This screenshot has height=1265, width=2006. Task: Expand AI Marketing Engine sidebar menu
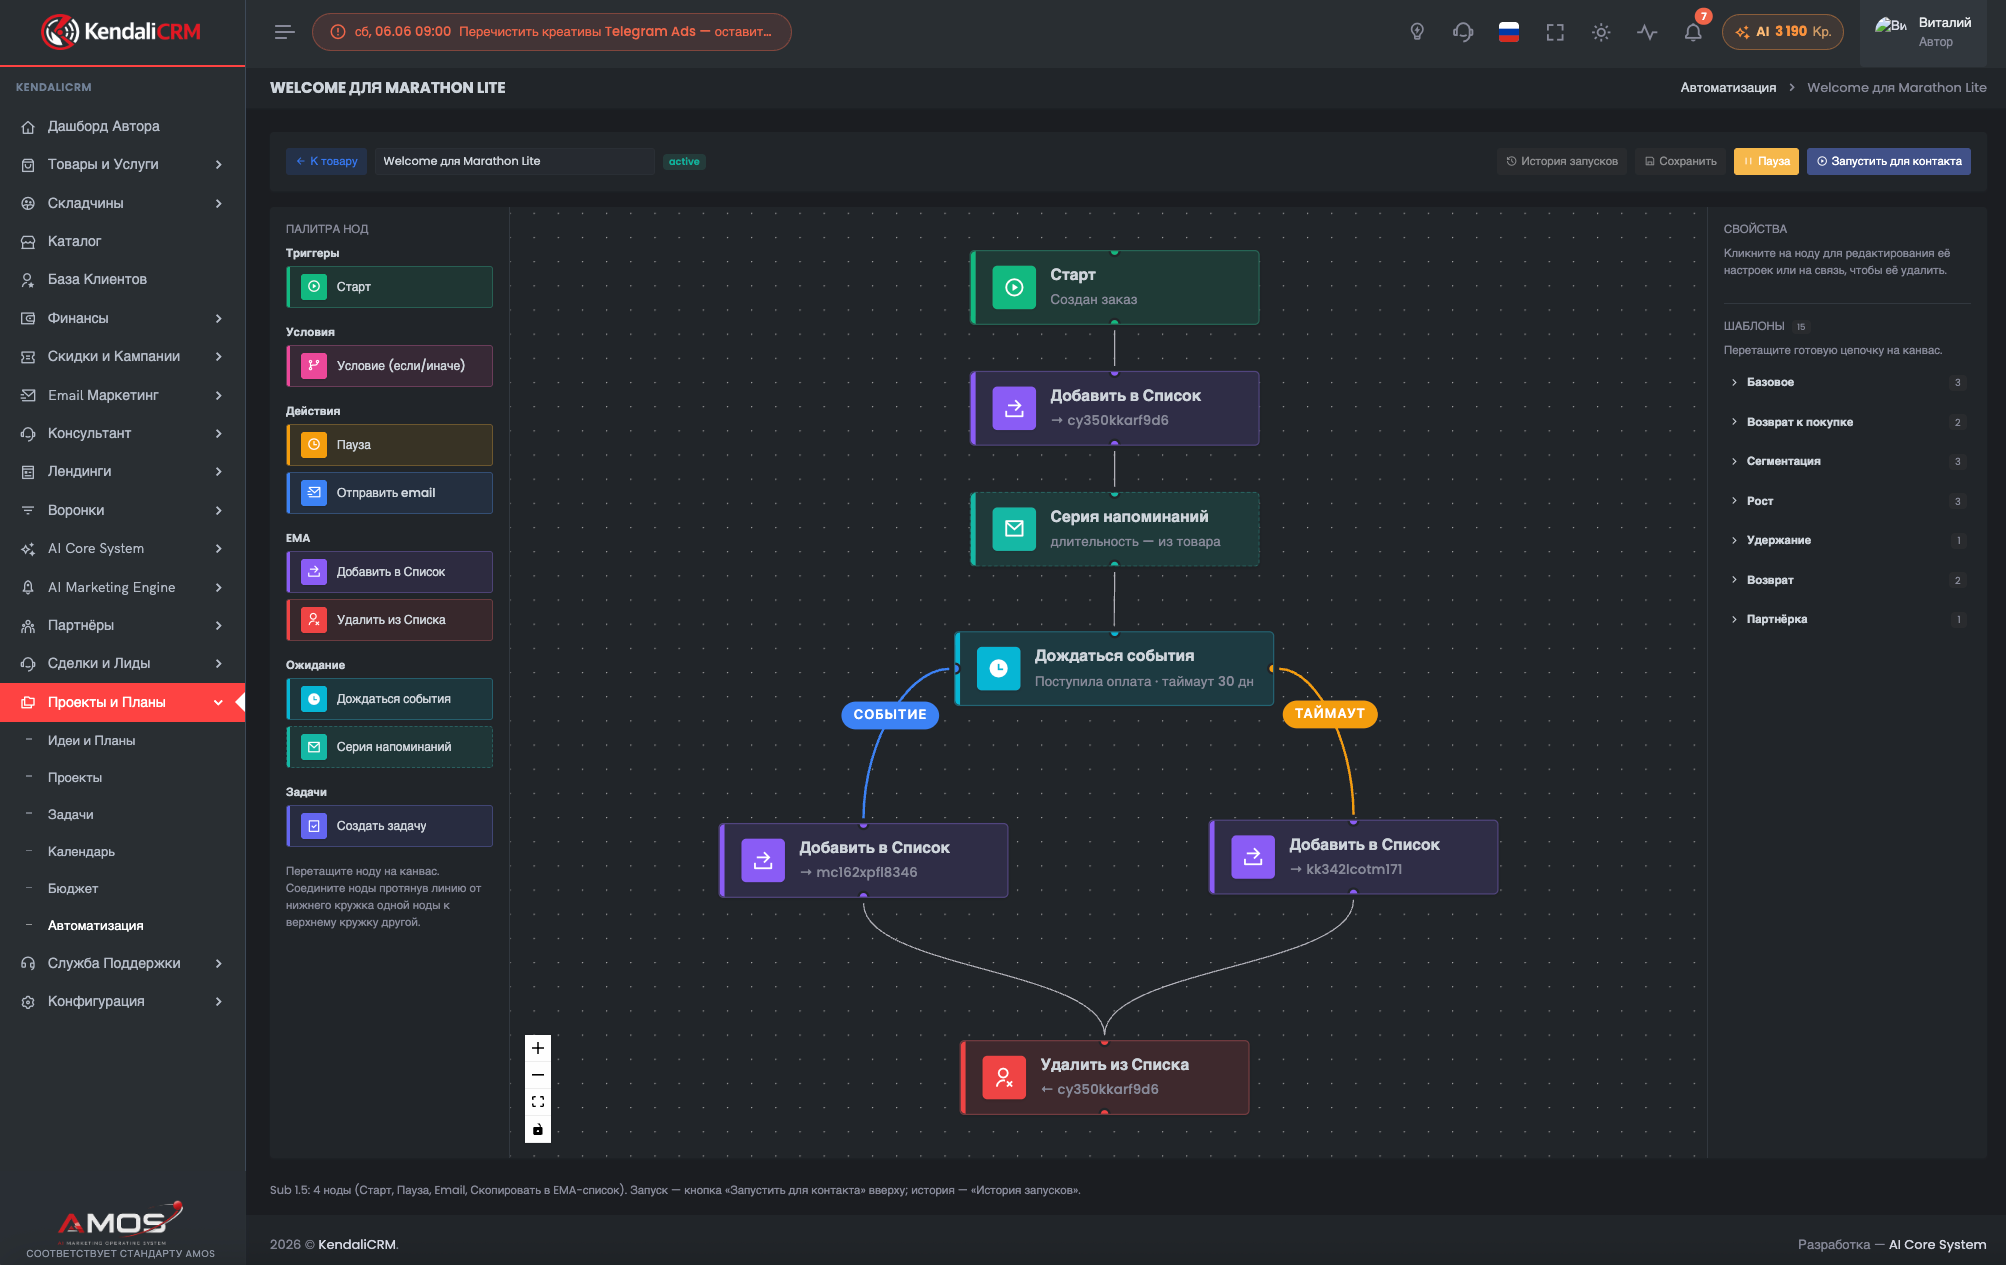pos(122,587)
